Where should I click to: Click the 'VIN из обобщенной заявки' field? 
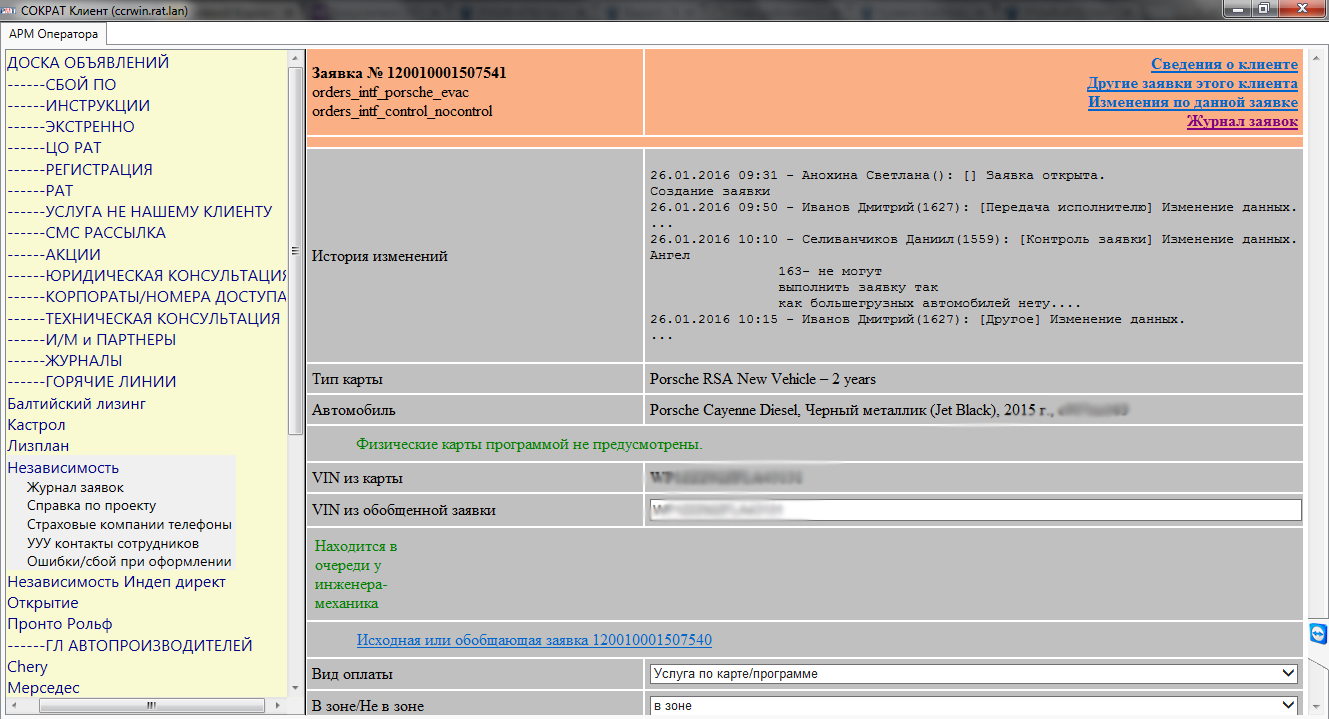coord(974,510)
